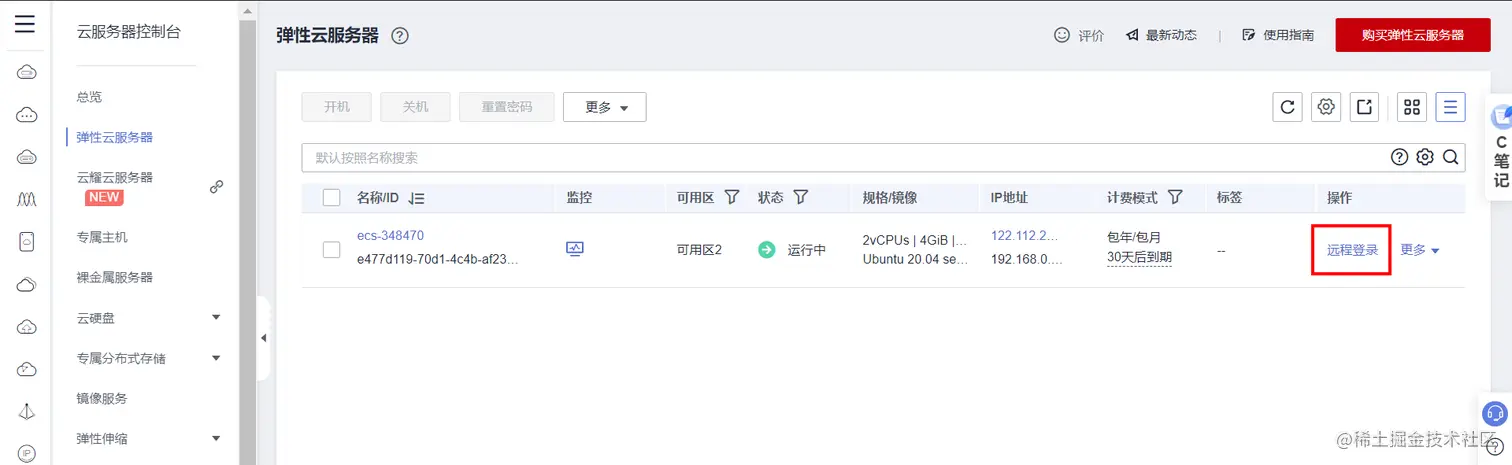Open 镜像服务 in sidebar
The width and height of the screenshot is (1512, 465).
102,398
